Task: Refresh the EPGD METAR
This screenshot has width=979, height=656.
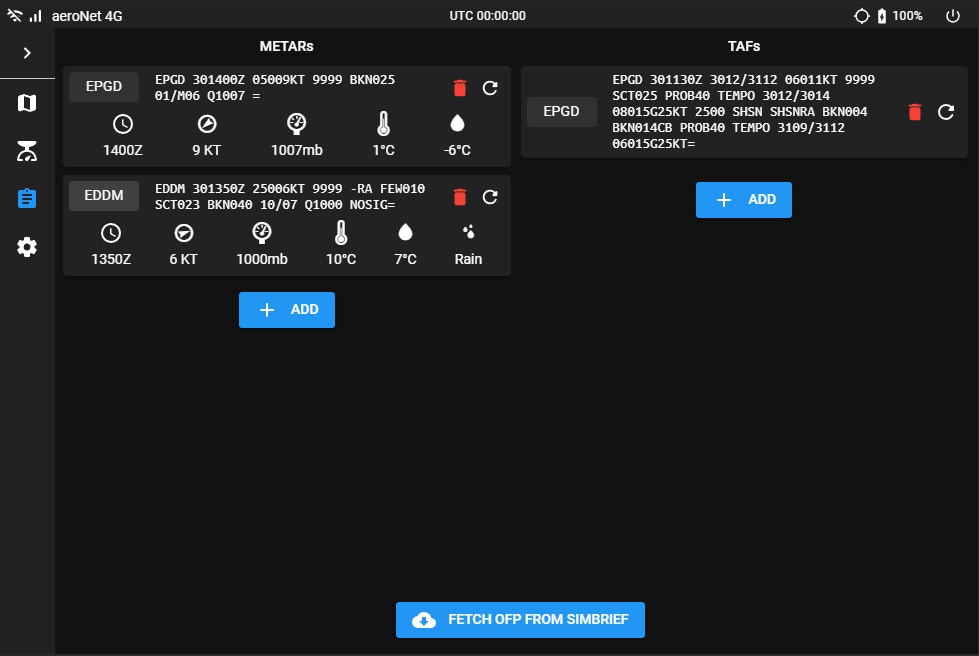Action: (490, 88)
